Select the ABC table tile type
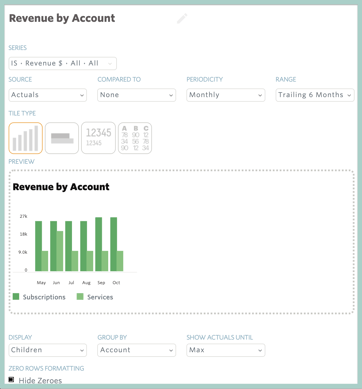This screenshot has width=362, height=389. [x=135, y=138]
